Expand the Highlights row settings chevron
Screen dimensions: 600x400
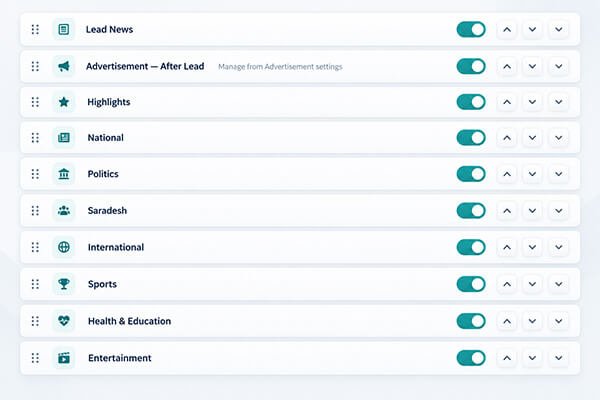tap(559, 102)
